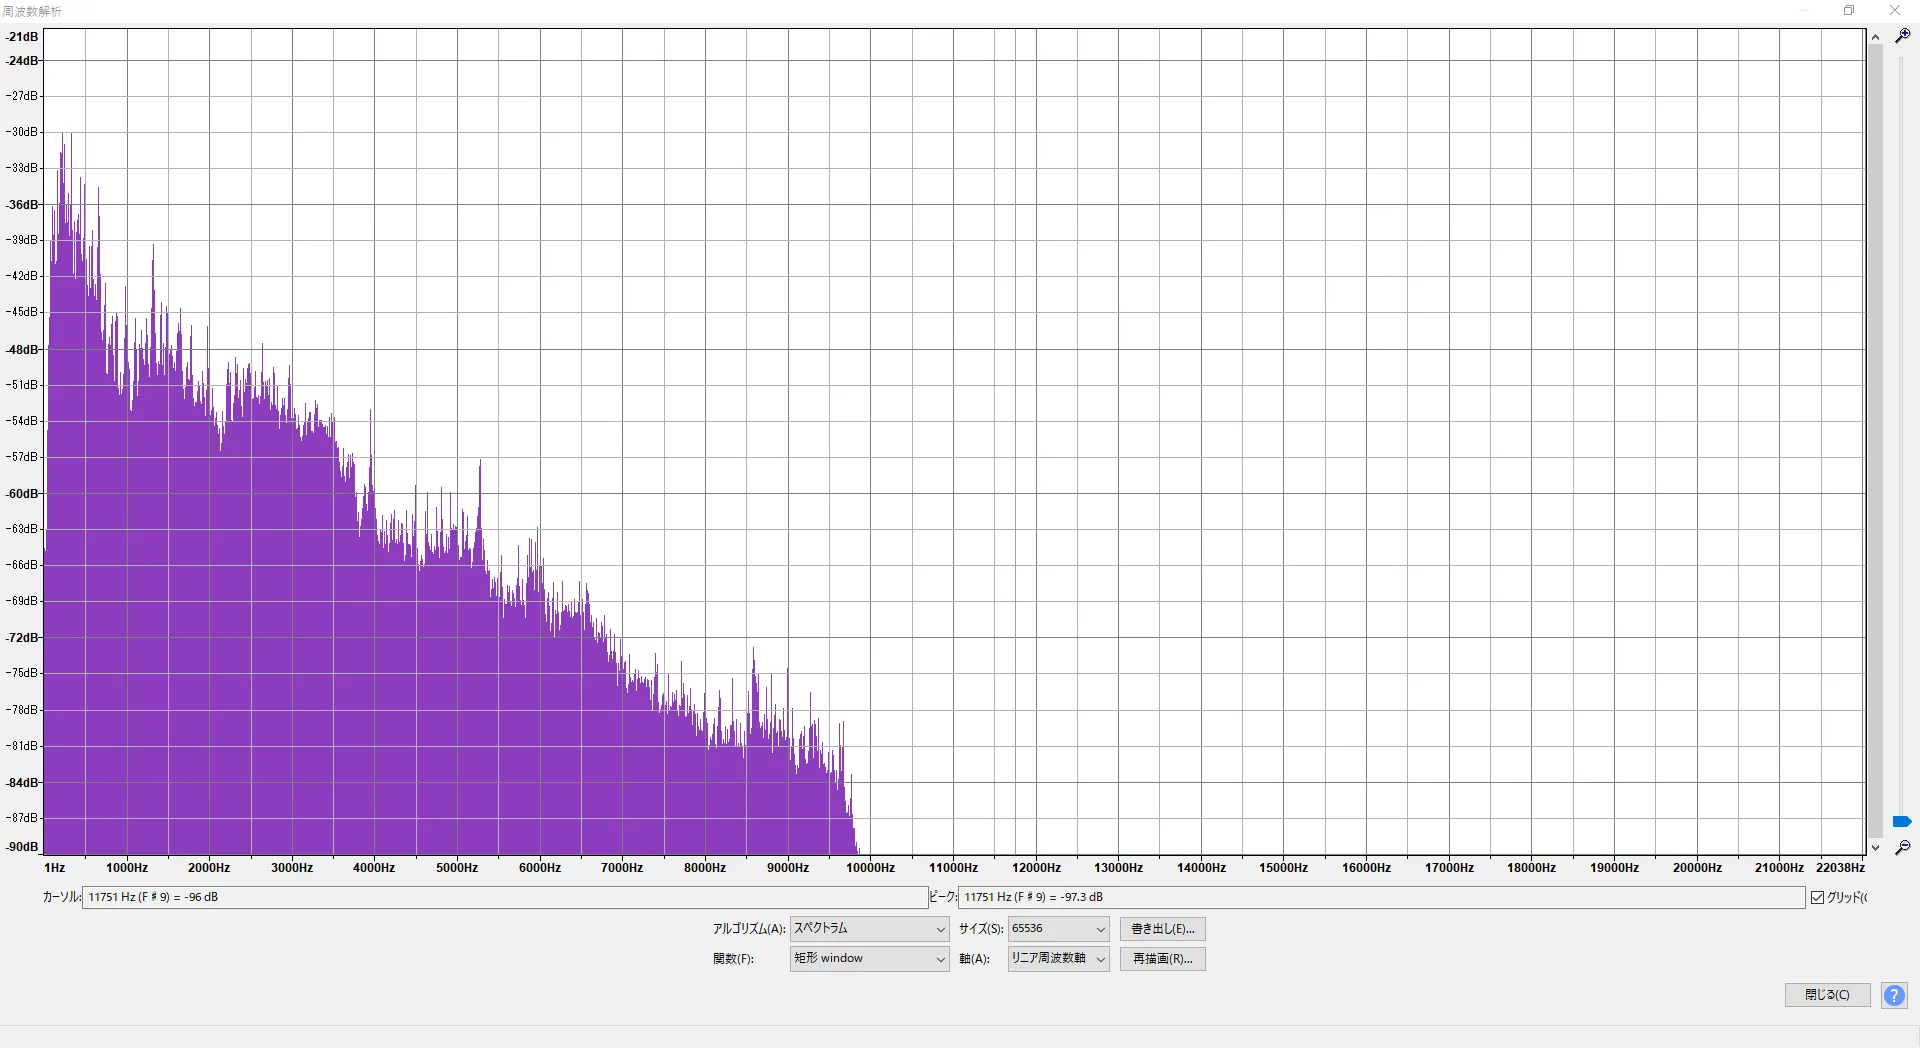Click the -90dB axis label

pos(22,847)
